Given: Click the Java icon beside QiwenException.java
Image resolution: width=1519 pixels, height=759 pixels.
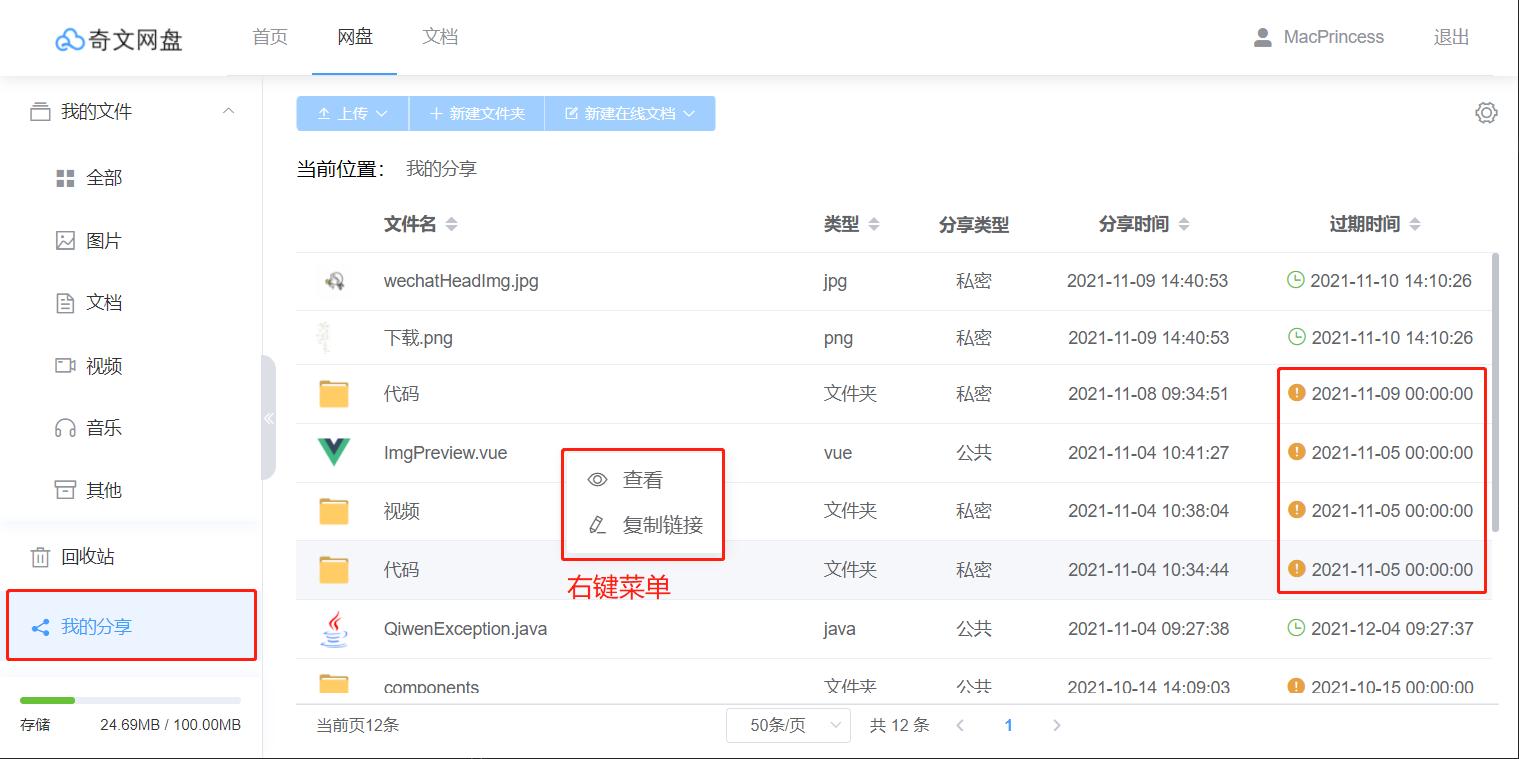Looking at the screenshot, I should pos(334,628).
